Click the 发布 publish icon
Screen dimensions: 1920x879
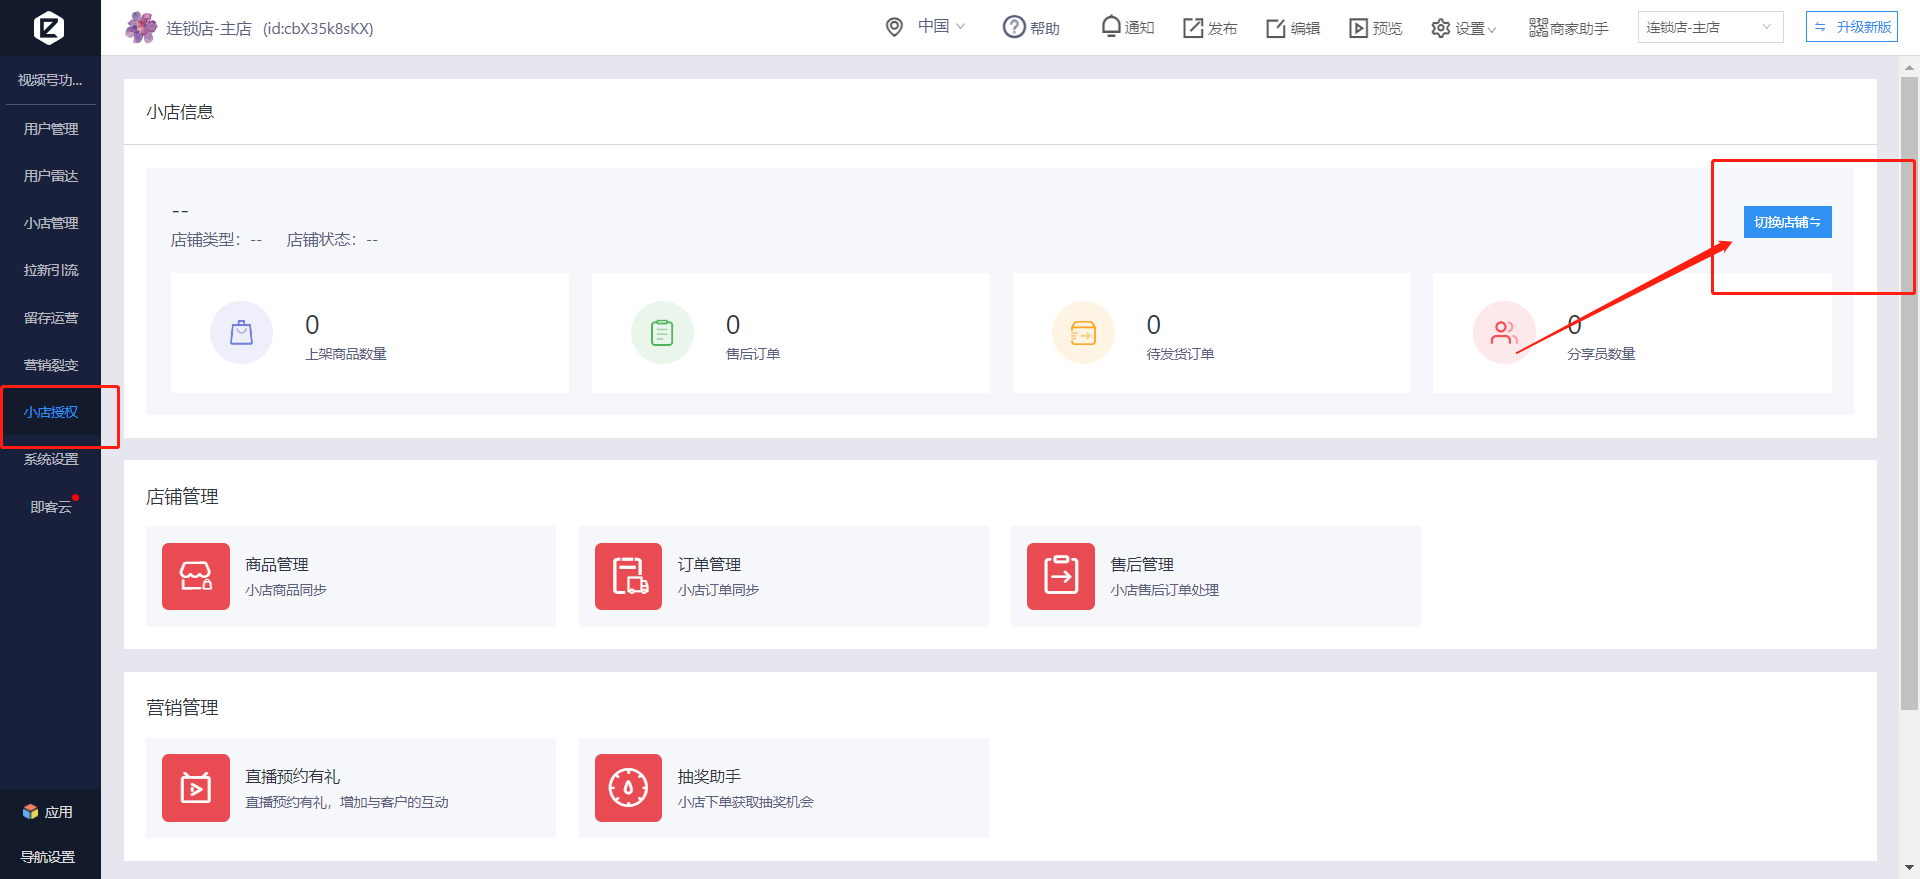point(1193,28)
